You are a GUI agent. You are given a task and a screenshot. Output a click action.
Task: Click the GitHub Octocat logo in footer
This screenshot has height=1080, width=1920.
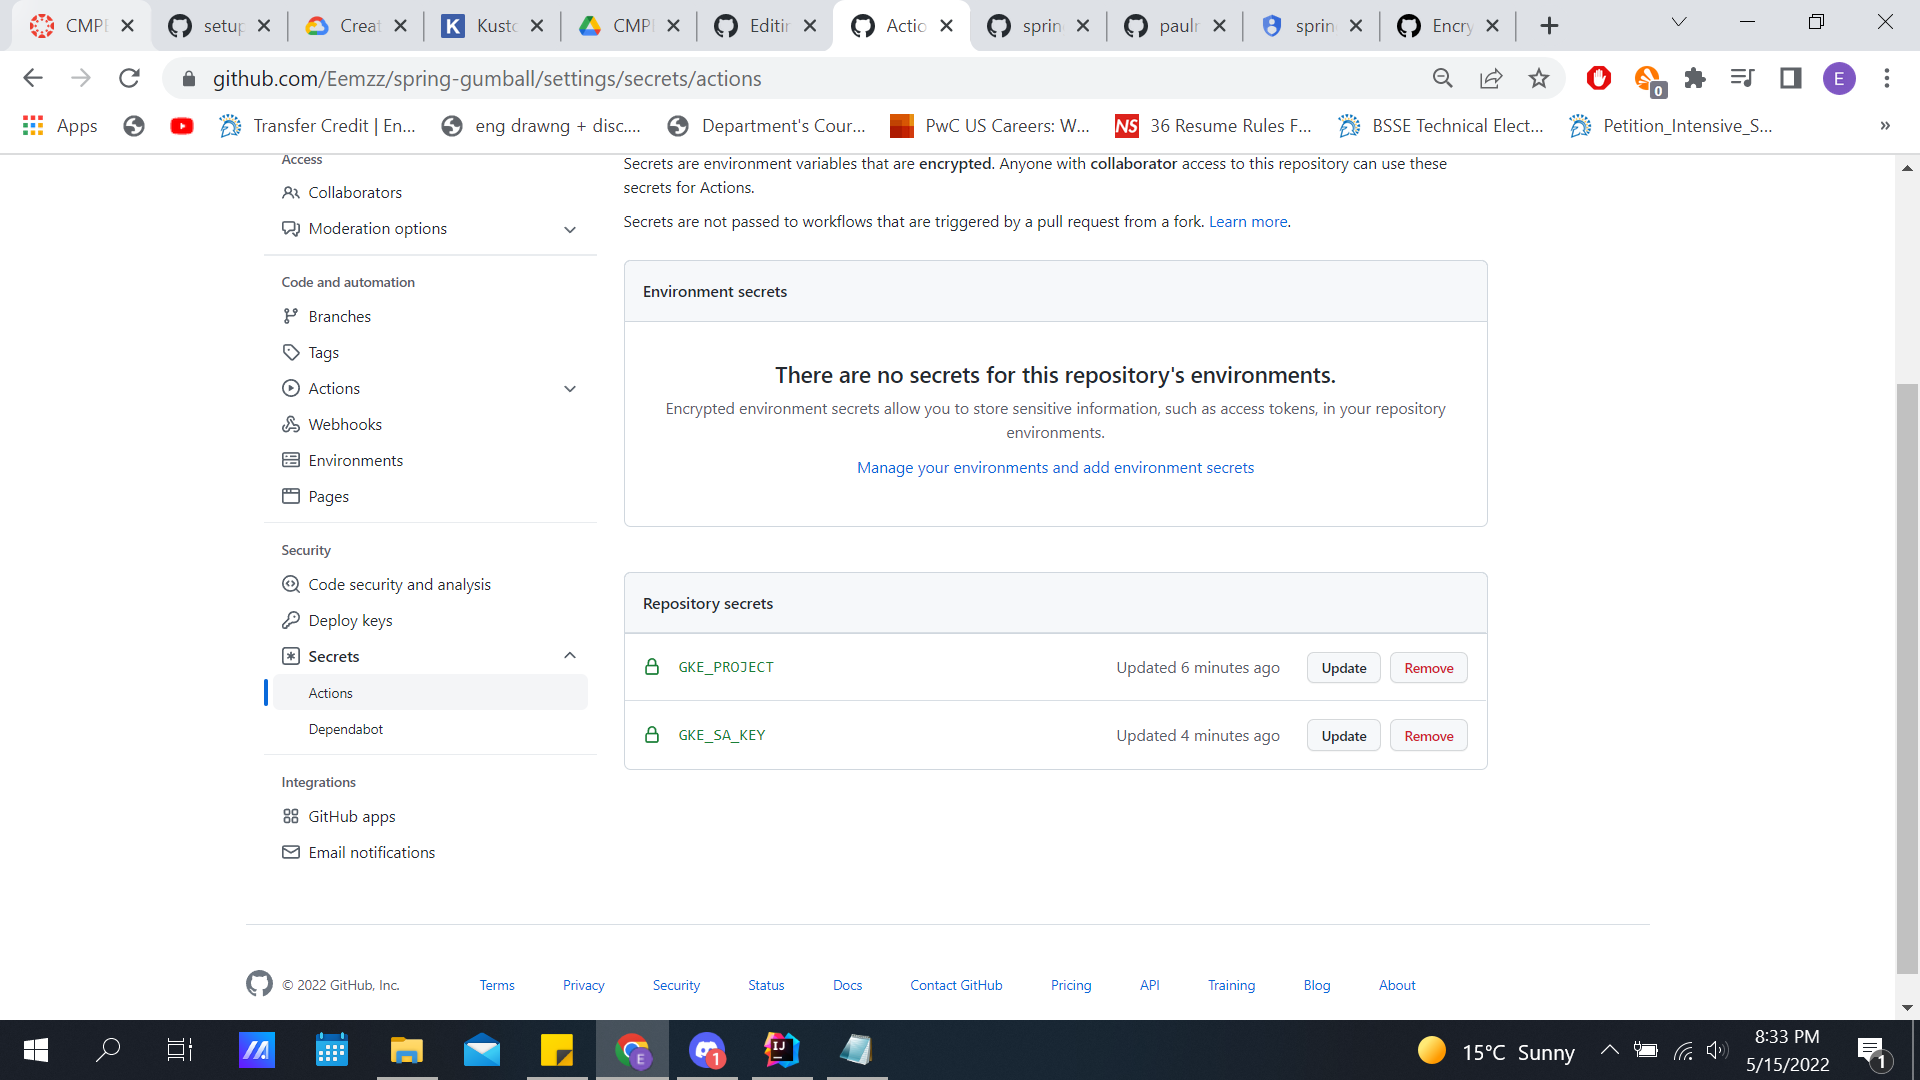tap(259, 984)
